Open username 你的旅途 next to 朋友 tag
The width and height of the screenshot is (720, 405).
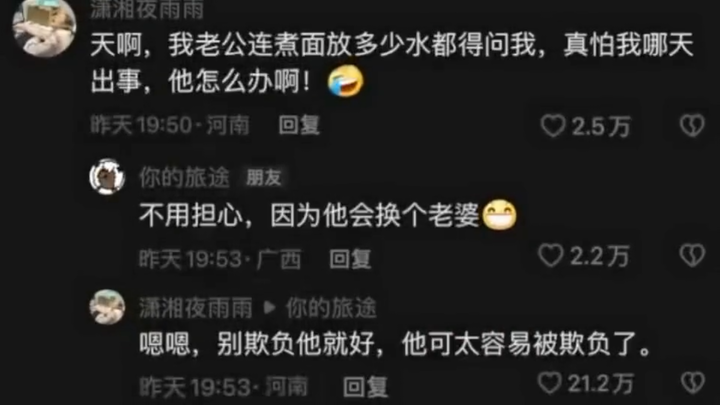point(184,177)
